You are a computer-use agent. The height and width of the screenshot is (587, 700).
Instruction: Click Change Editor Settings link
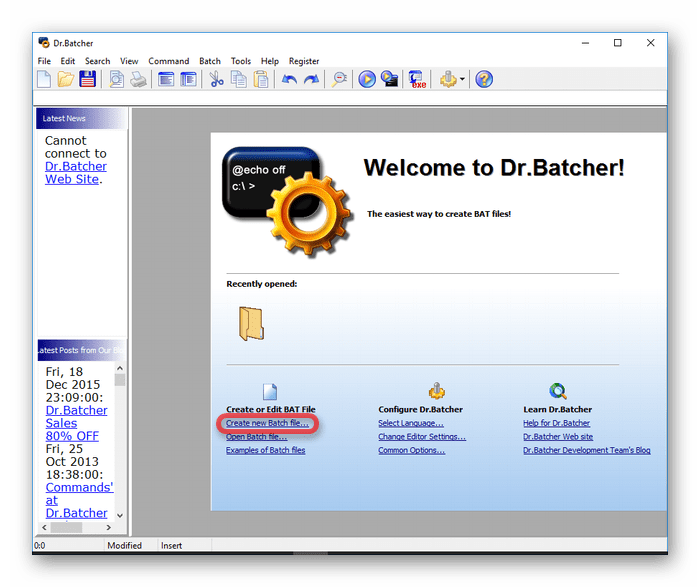tap(422, 437)
